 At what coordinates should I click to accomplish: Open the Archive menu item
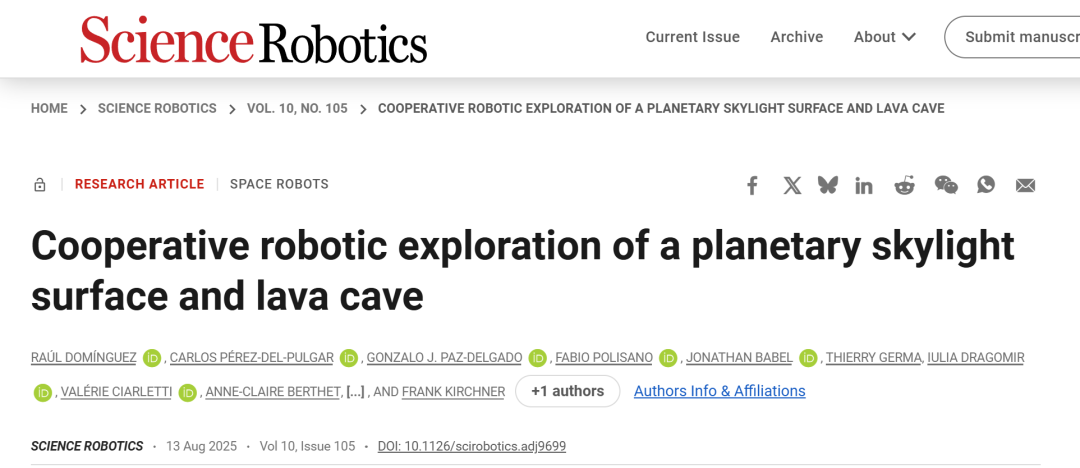point(796,37)
